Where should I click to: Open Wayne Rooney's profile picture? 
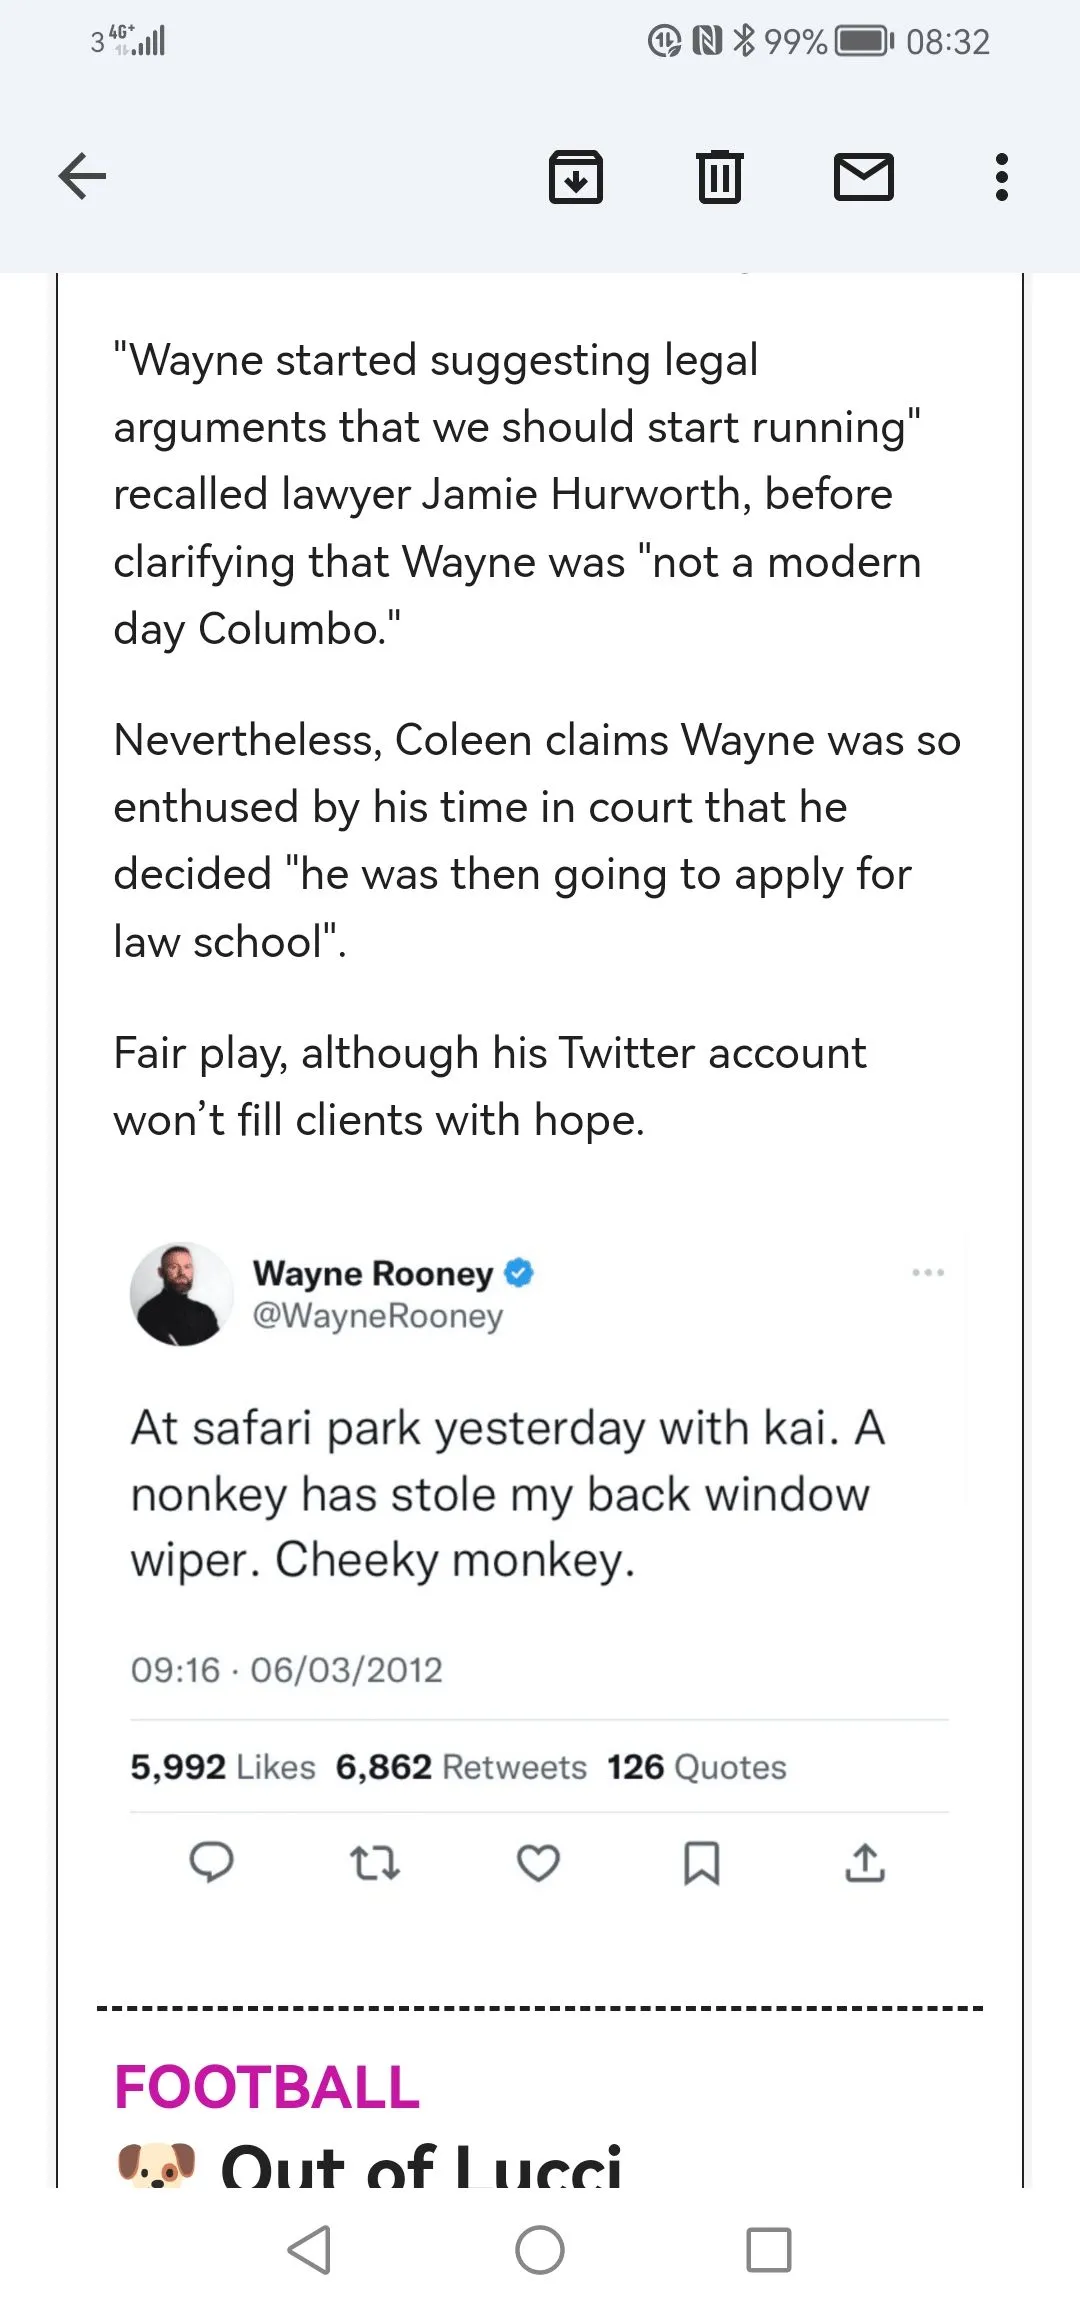[181, 1294]
